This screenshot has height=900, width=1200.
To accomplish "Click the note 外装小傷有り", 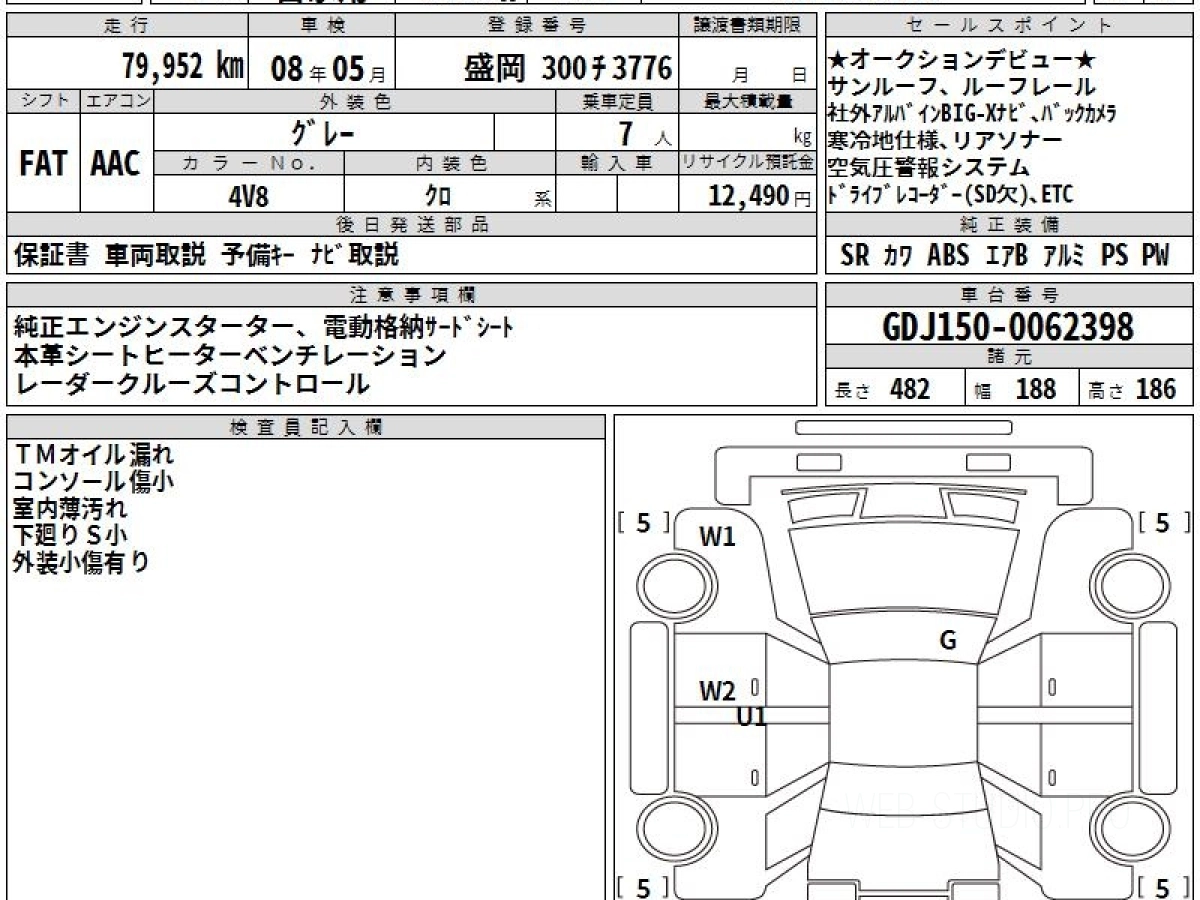I will (x=82, y=562).
